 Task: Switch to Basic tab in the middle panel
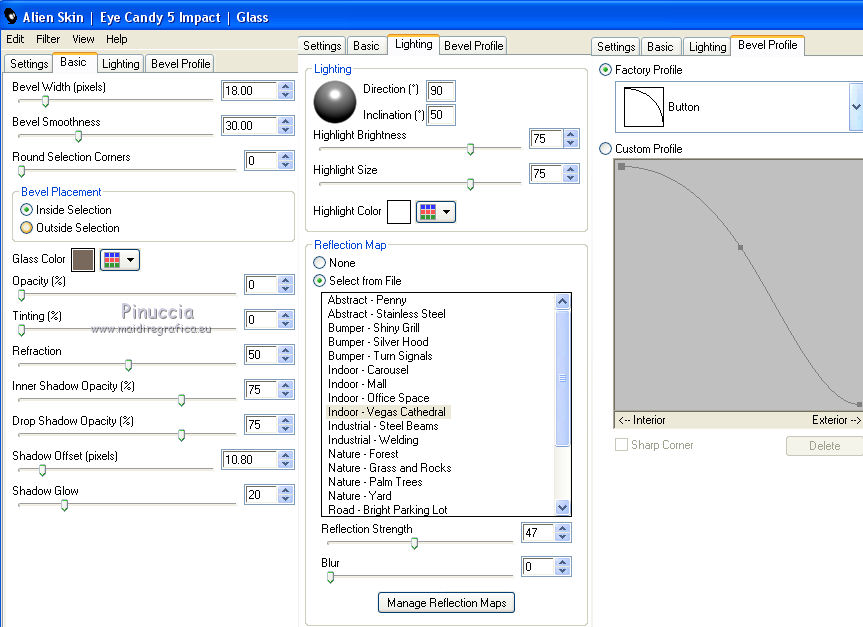(366, 46)
